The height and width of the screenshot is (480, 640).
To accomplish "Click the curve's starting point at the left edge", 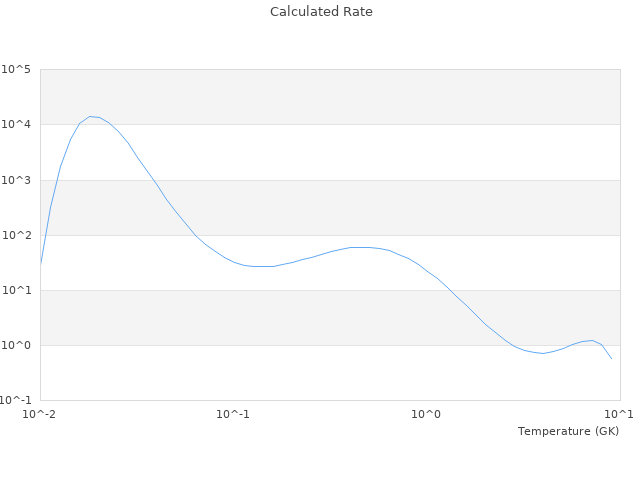I will pos(40,264).
